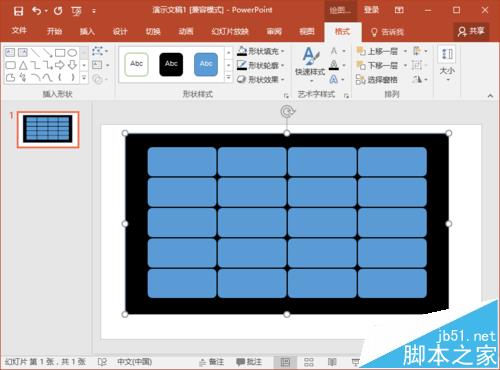Apply the blue Abc shape style

(206, 64)
